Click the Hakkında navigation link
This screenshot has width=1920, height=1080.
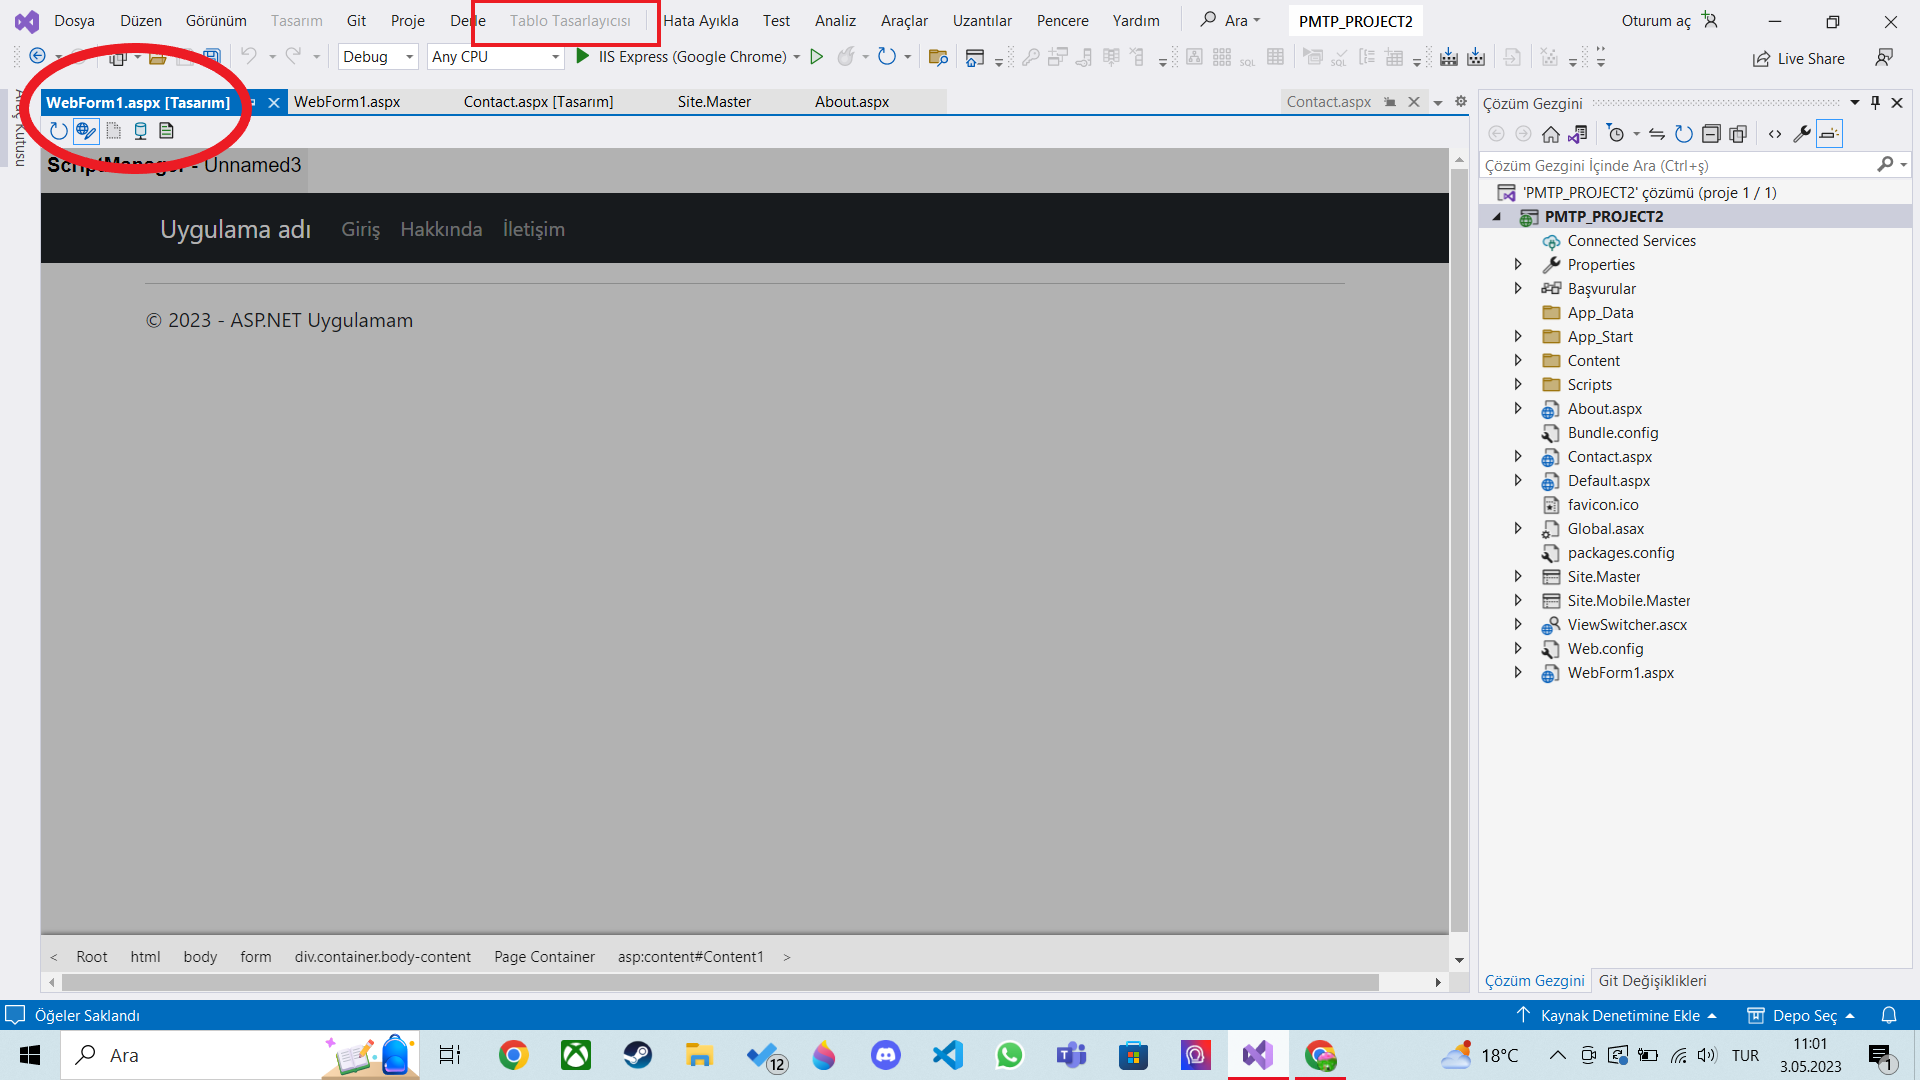441,229
